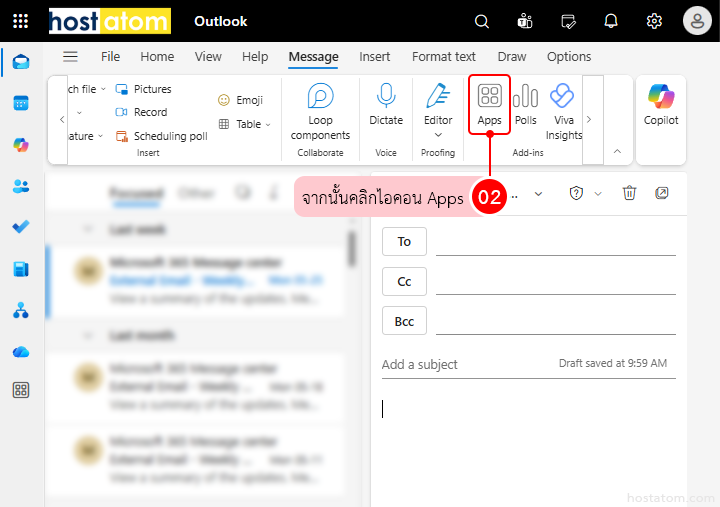Image resolution: width=720 pixels, height=507 pixels.
Task: Open the File tab
Action: pyautogui.click(x=110, y=56)
